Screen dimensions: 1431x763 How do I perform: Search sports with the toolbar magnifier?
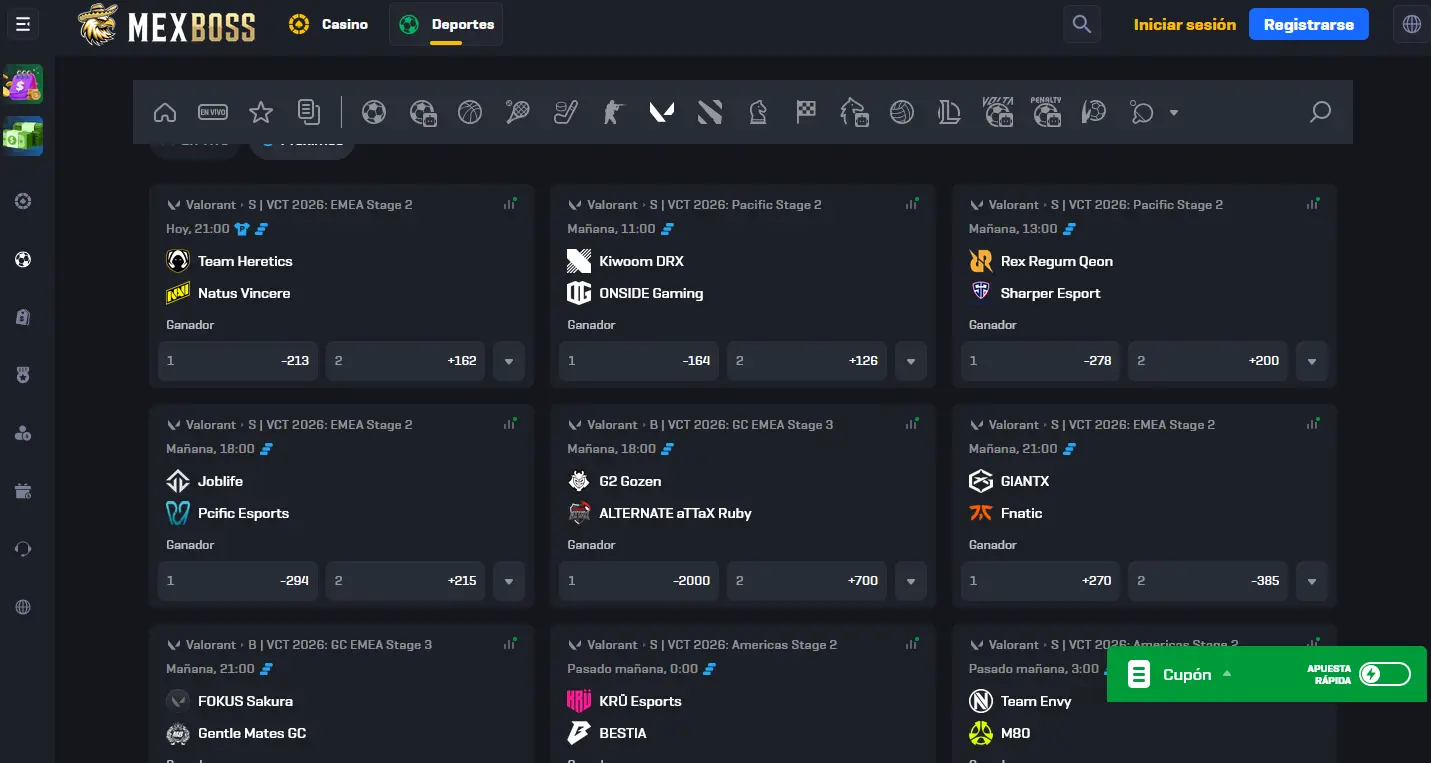(1320, 112)
